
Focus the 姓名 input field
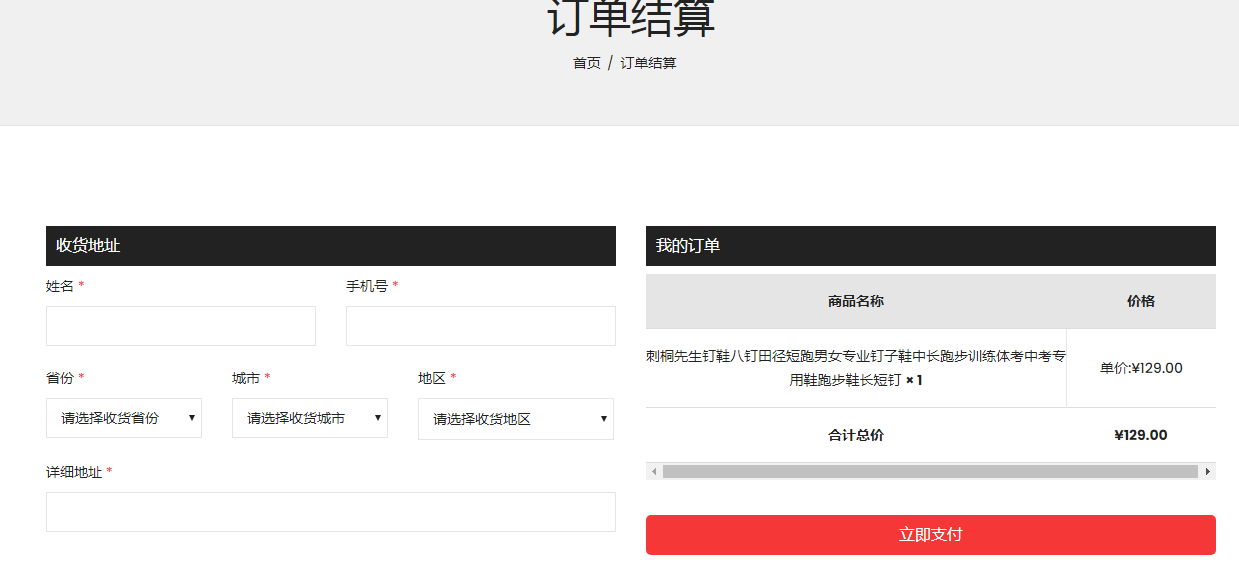[x=181, y=326]
